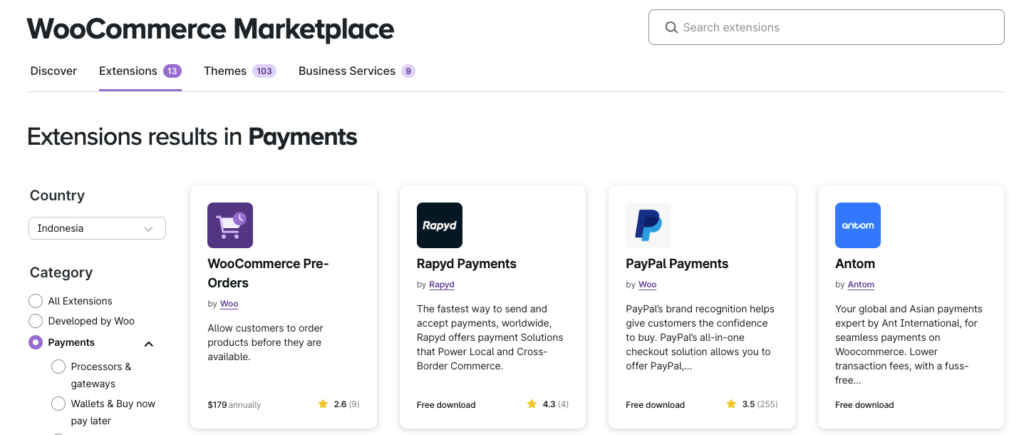Click the Antom logo icon
Image resolution: width=1024 pixels, height=435 pixels.
coord(857,225)
